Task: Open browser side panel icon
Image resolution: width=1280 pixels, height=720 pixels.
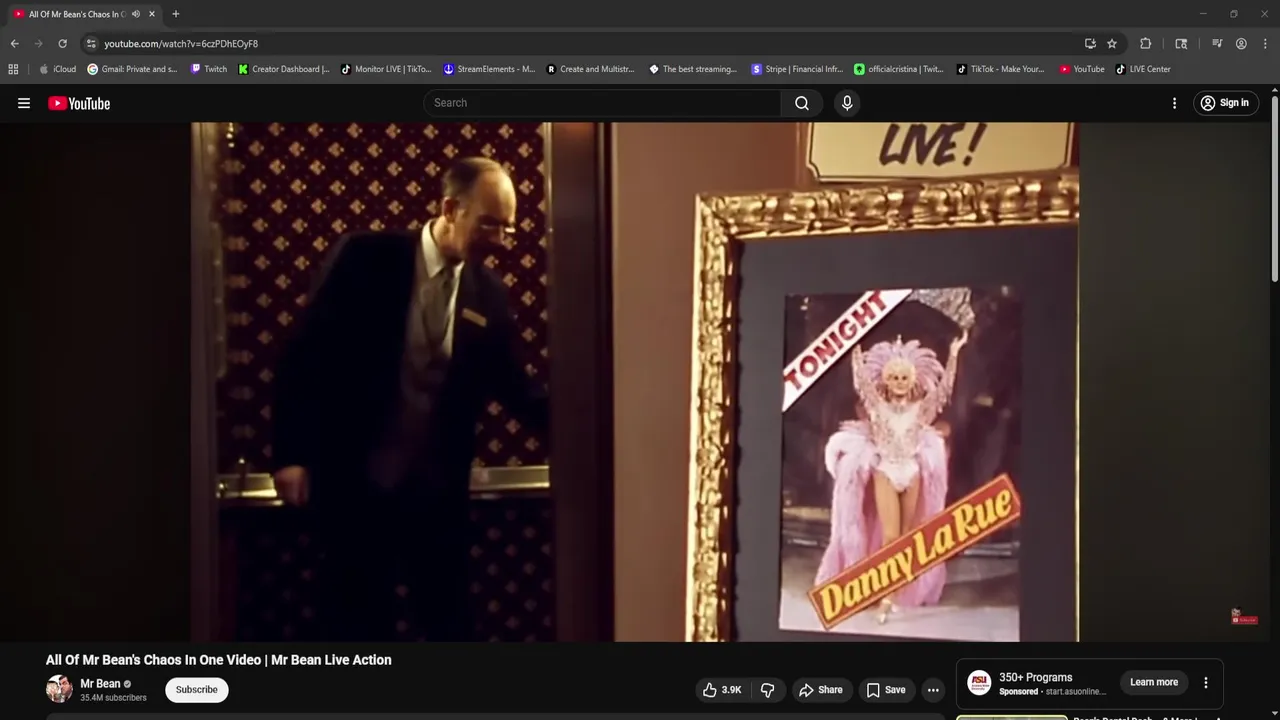Action: [1181, 44]
